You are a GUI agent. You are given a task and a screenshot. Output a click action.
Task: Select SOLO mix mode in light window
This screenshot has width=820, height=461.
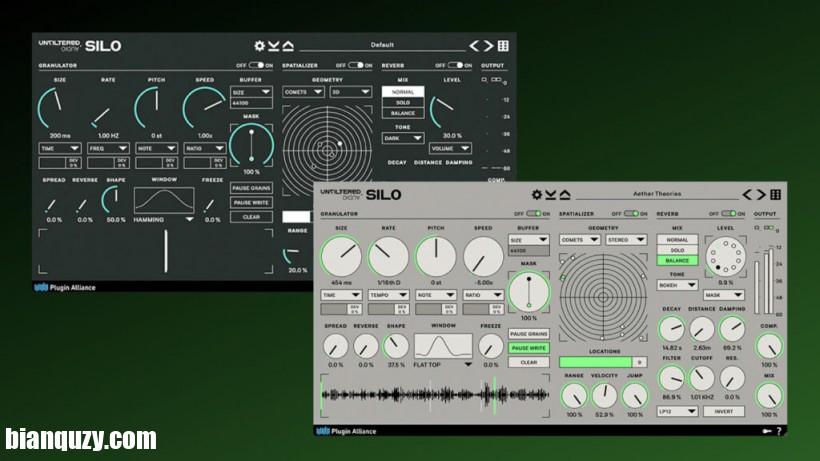[x=677, y=250]
